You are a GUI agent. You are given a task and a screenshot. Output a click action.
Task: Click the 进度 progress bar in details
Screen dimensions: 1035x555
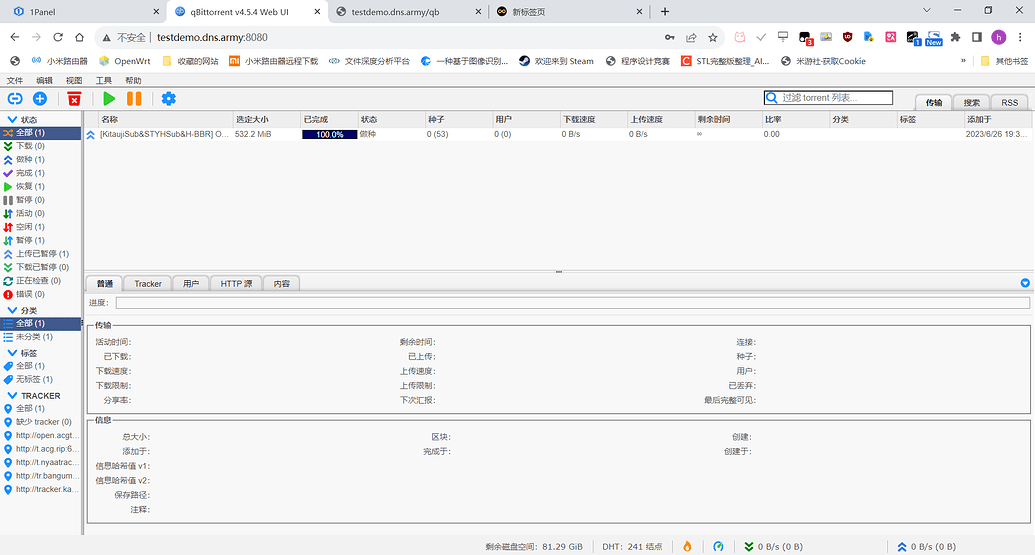pyautogui.click(x=572, y=303)
